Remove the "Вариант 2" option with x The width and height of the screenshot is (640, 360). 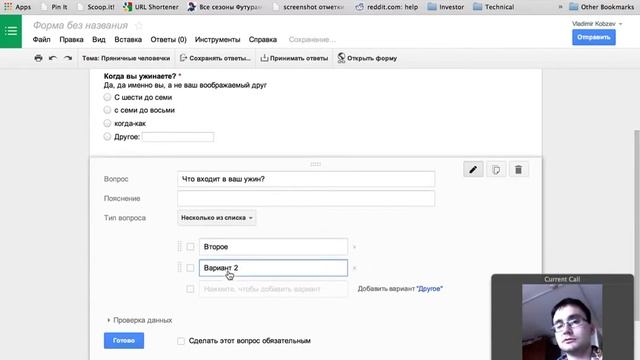(x=354, y=268)
